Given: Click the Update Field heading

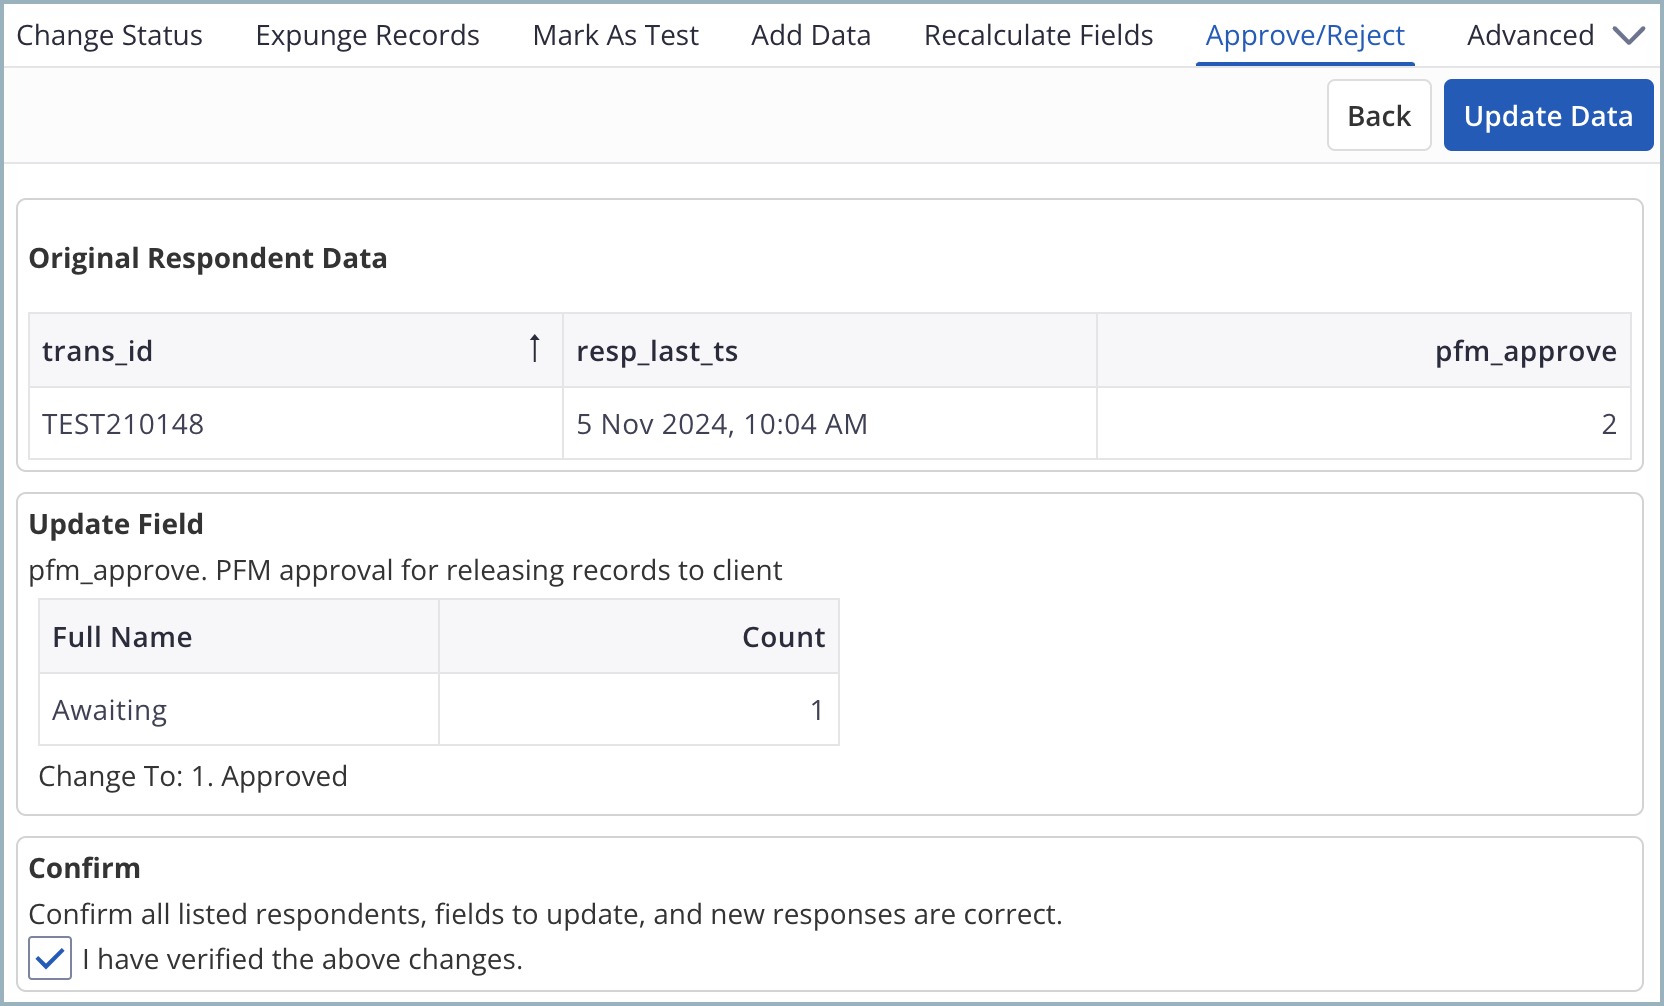Looking at the screenshot, I should 116,524.
